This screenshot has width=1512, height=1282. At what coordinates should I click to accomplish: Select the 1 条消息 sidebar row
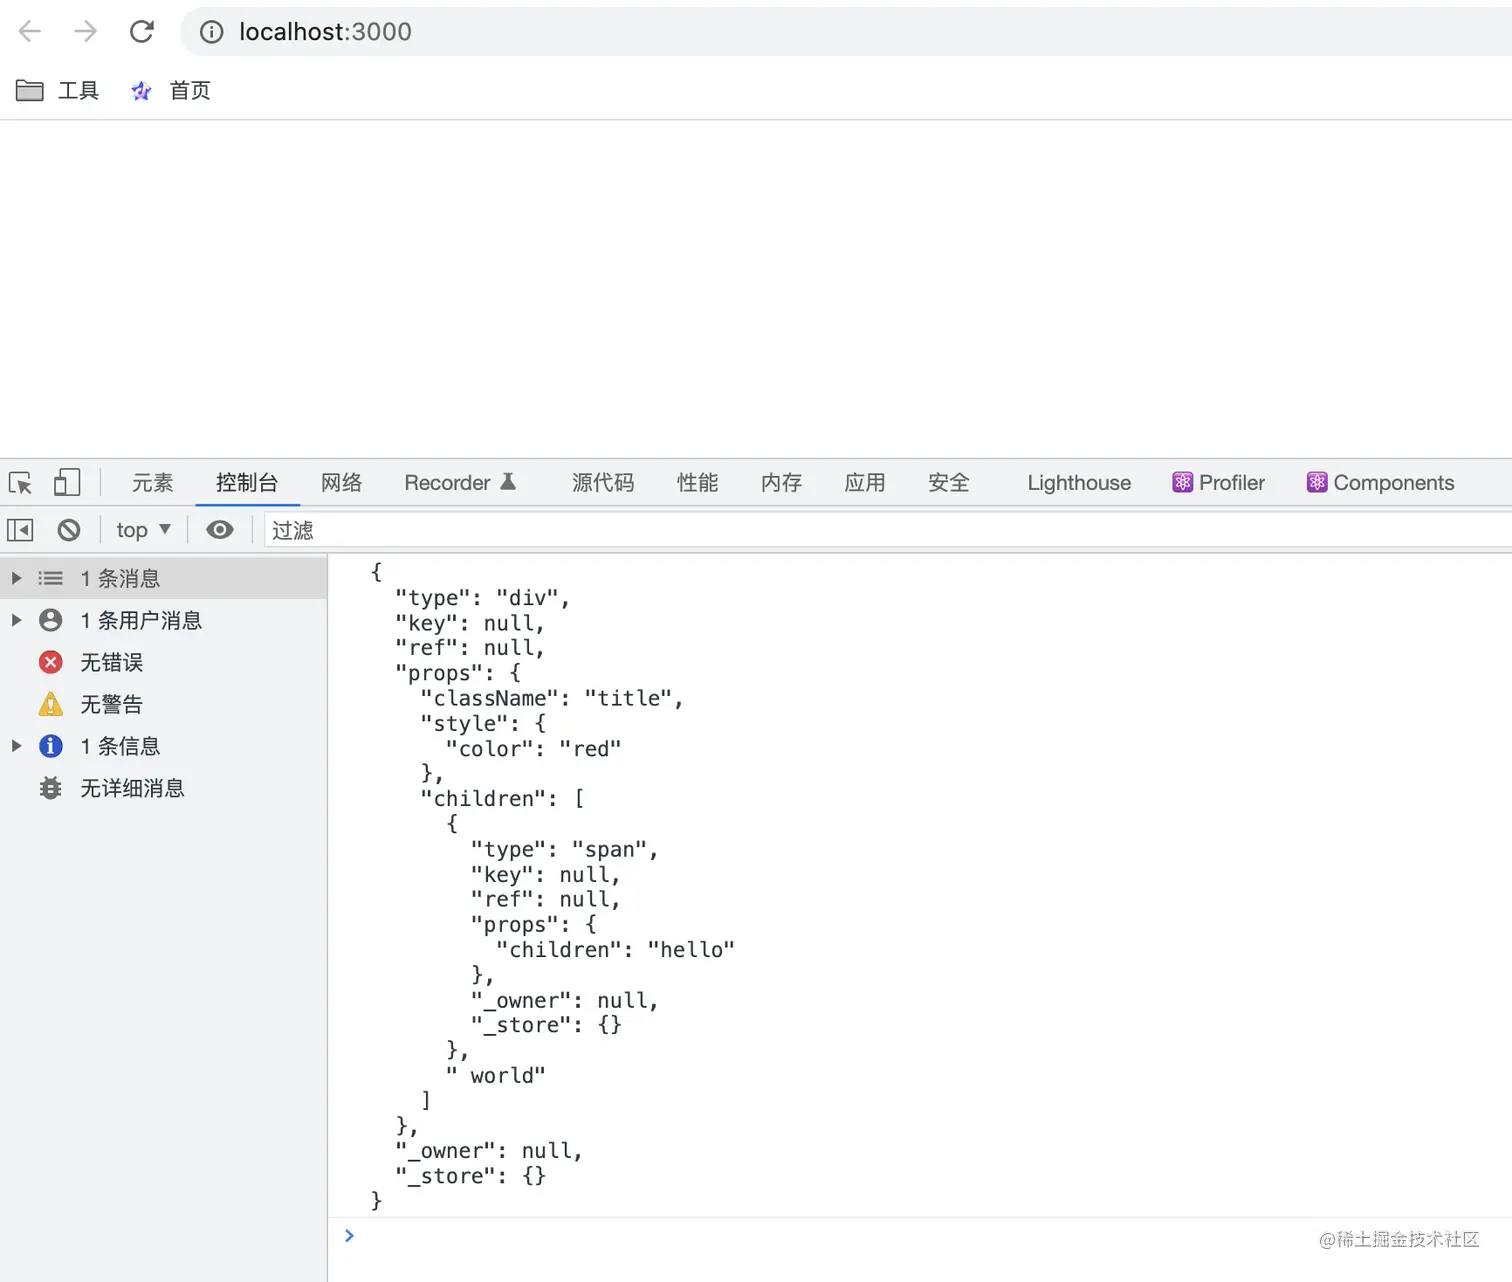pyautogui.click(x=163, y=578)
